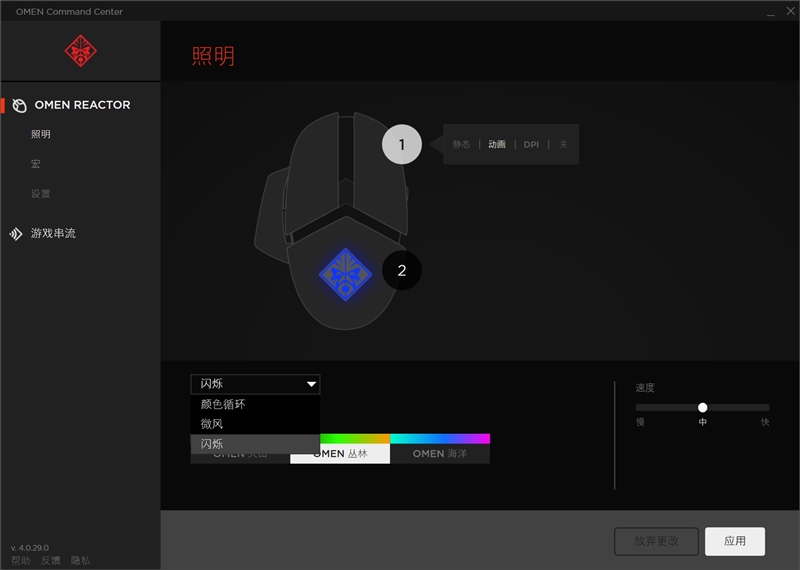Select lighting zone 2 on mouse
Image resolution: width=800 pixels, height=570 pixels.
coord(402,270)
